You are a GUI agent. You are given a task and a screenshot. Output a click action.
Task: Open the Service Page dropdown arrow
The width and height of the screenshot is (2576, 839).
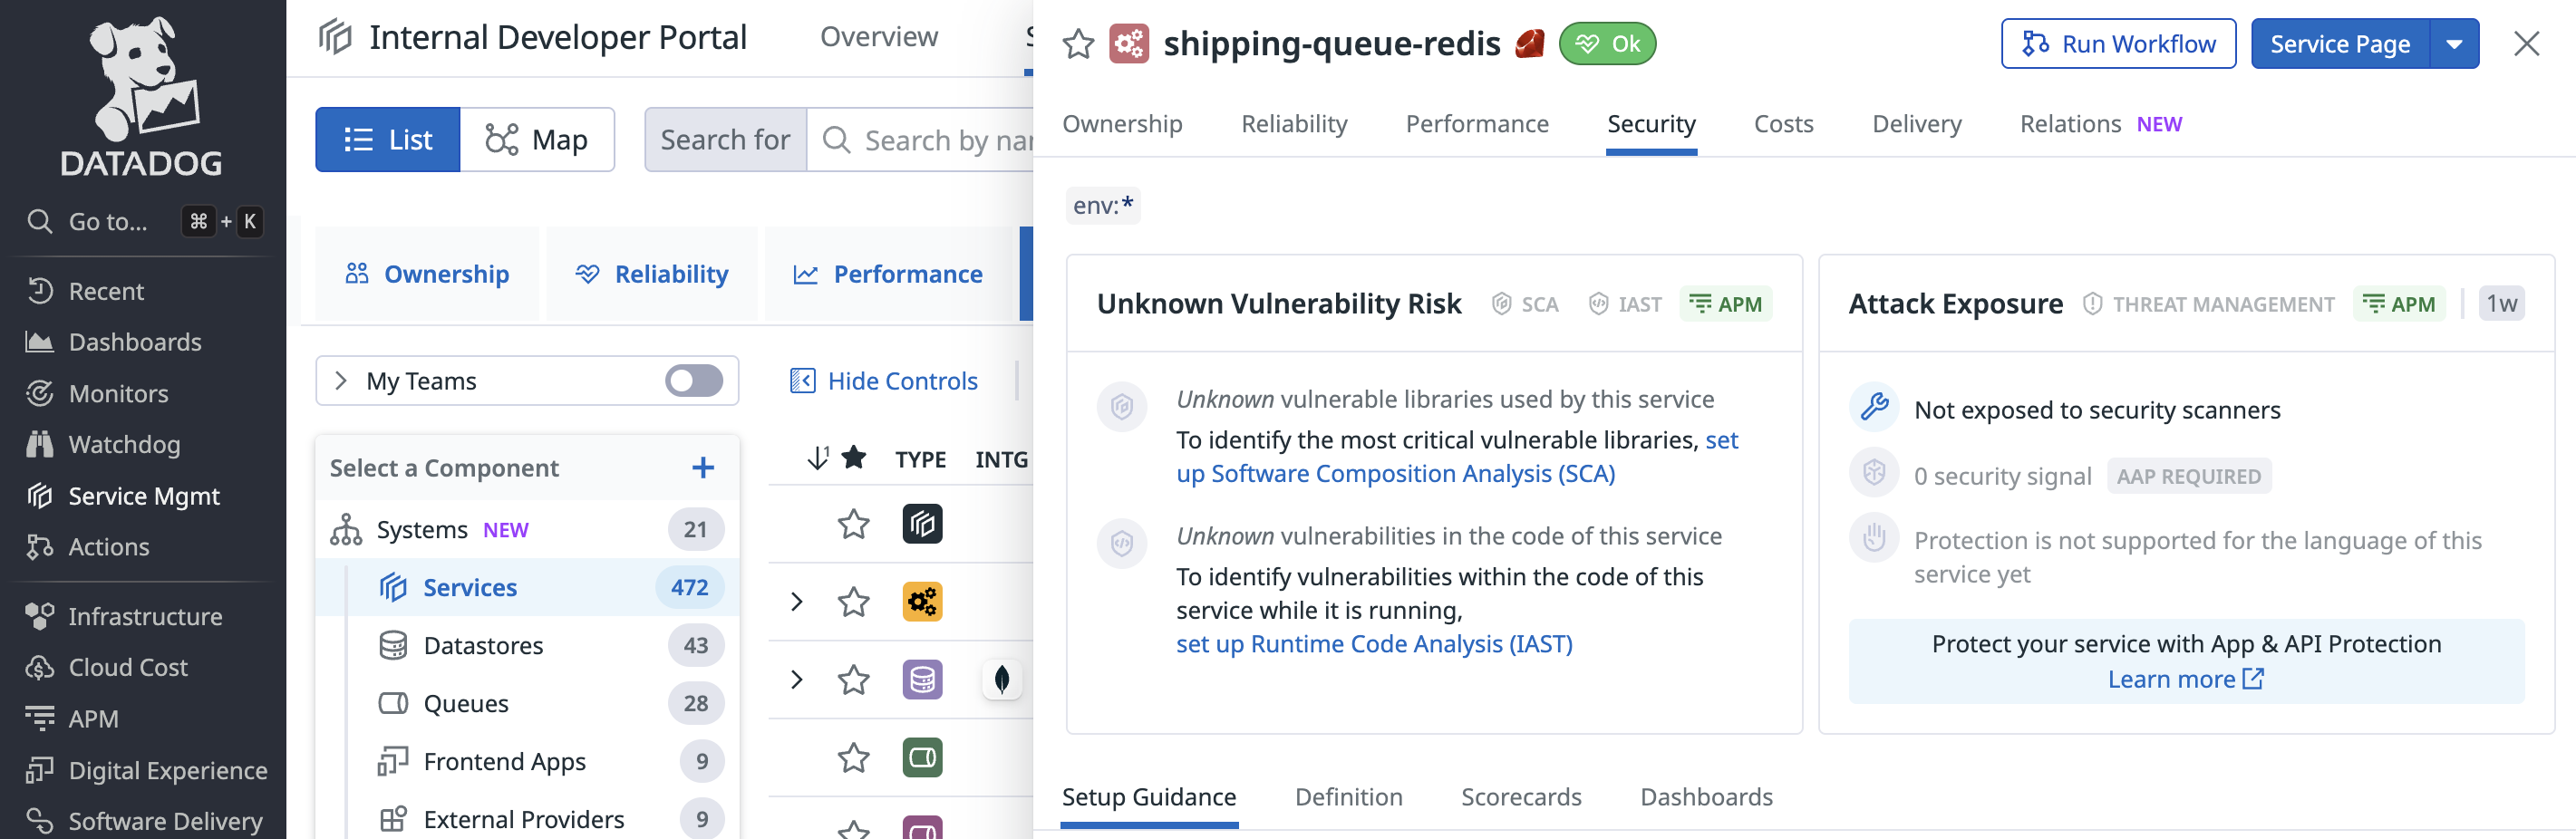coord(2454,44)
